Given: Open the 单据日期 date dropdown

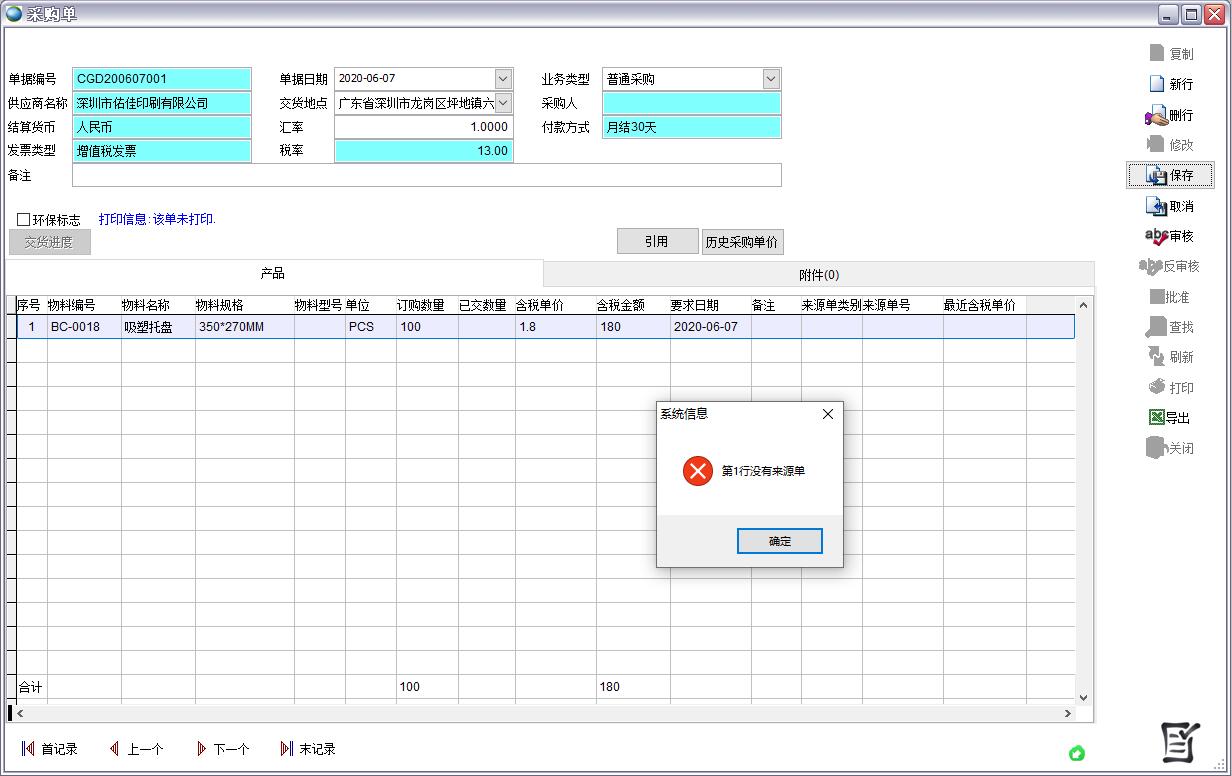Looking at the screenshot, I should (x=503, y=79).
